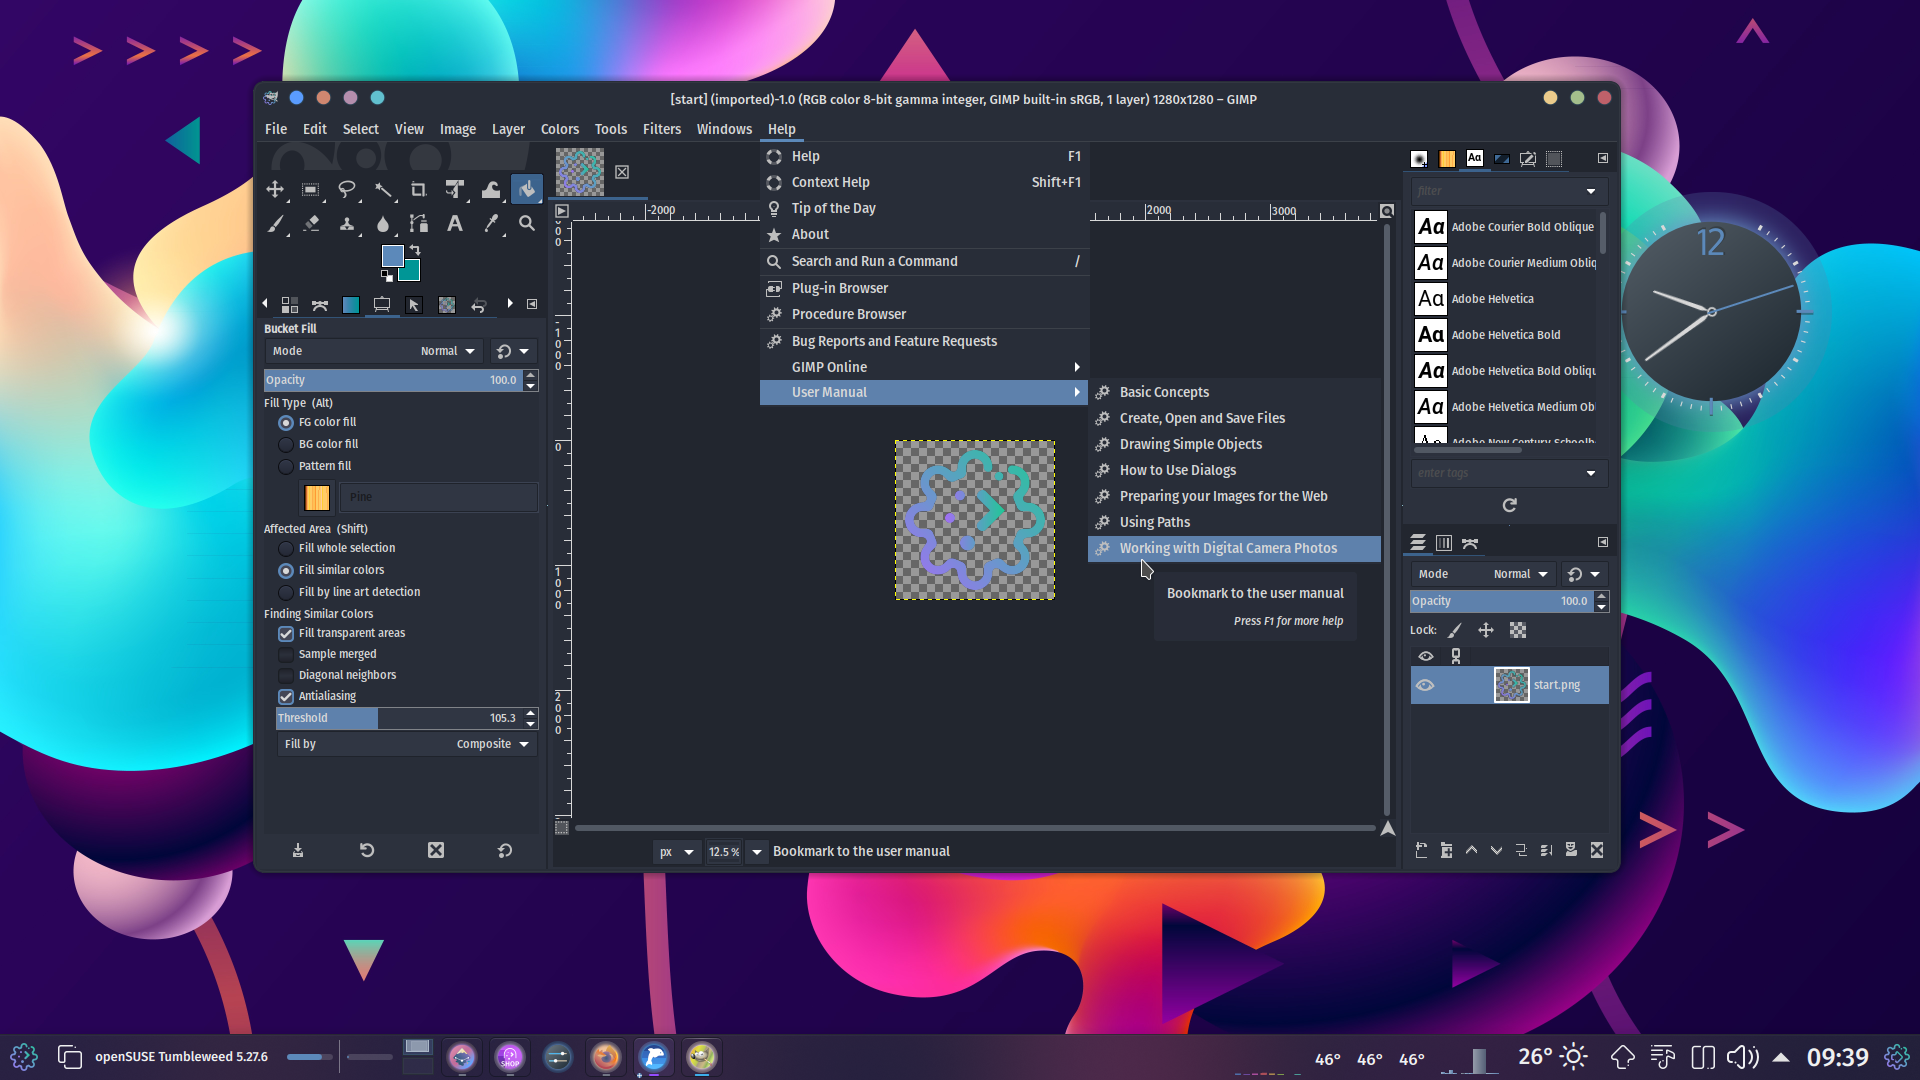1920x1080 pixels.
Task: Select the Paths tool
Action: pos(419,223)
